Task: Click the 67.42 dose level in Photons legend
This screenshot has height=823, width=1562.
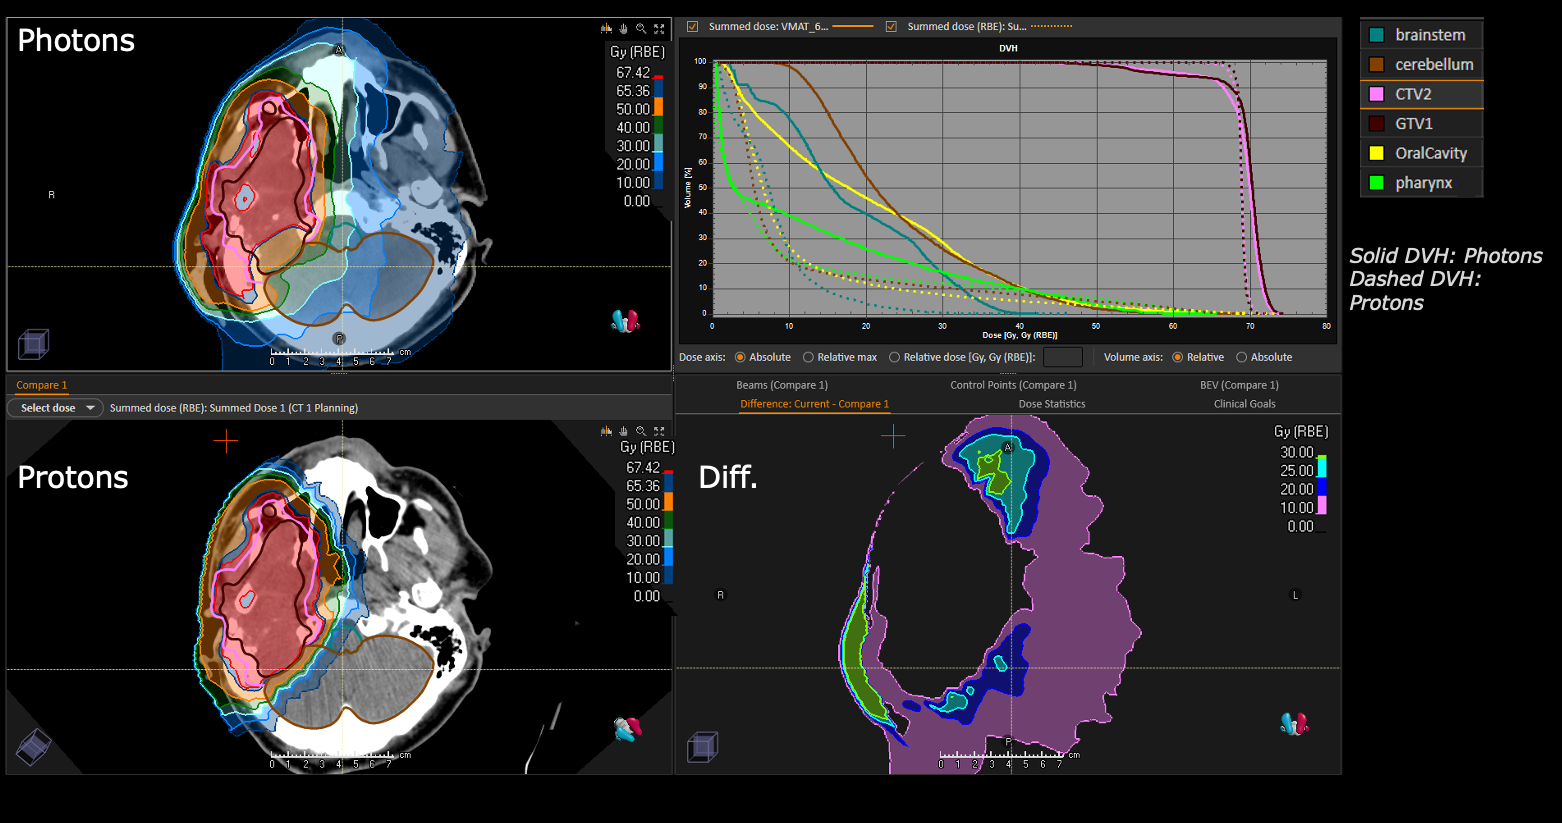Action: [x=633, y=73]
